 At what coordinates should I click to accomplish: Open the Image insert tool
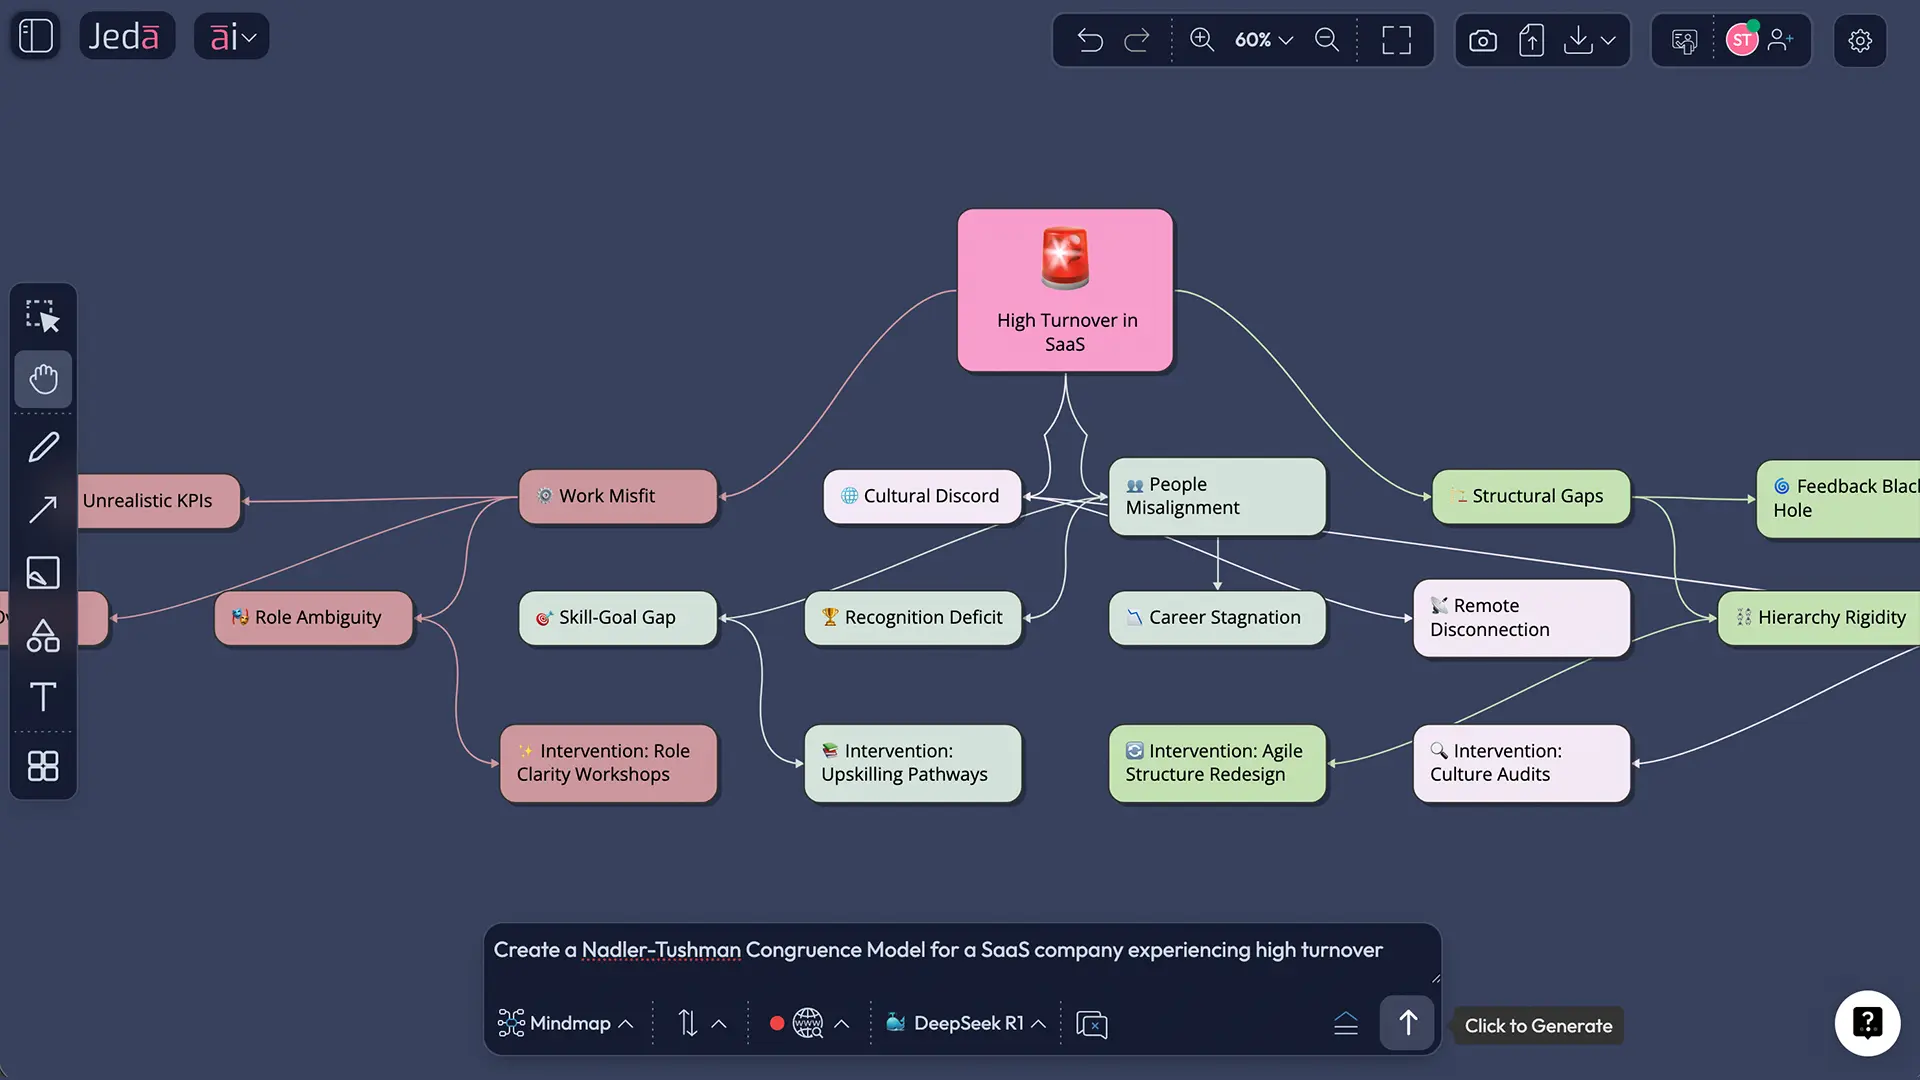point(43,573)
